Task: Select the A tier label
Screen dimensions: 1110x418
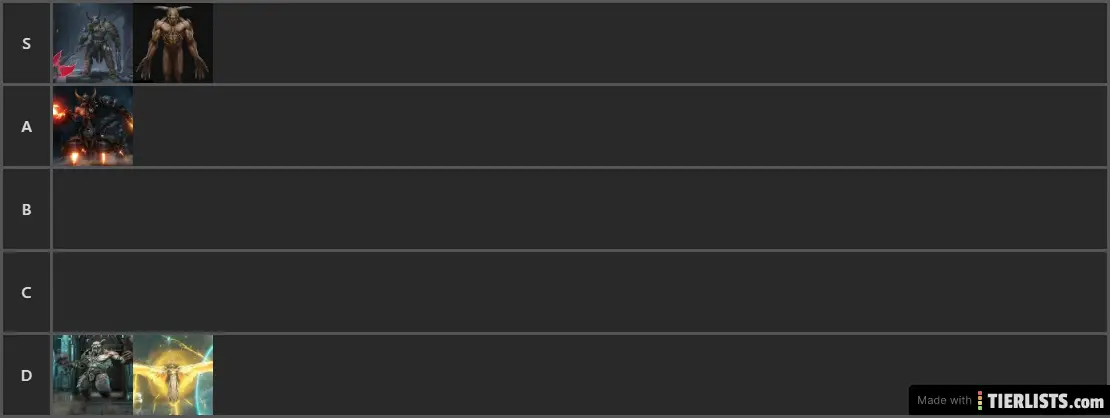Action: [26, 127]
